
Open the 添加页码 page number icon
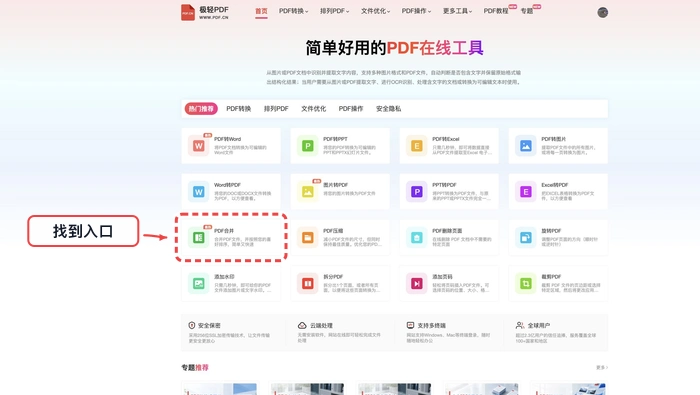tap(417, 283)
